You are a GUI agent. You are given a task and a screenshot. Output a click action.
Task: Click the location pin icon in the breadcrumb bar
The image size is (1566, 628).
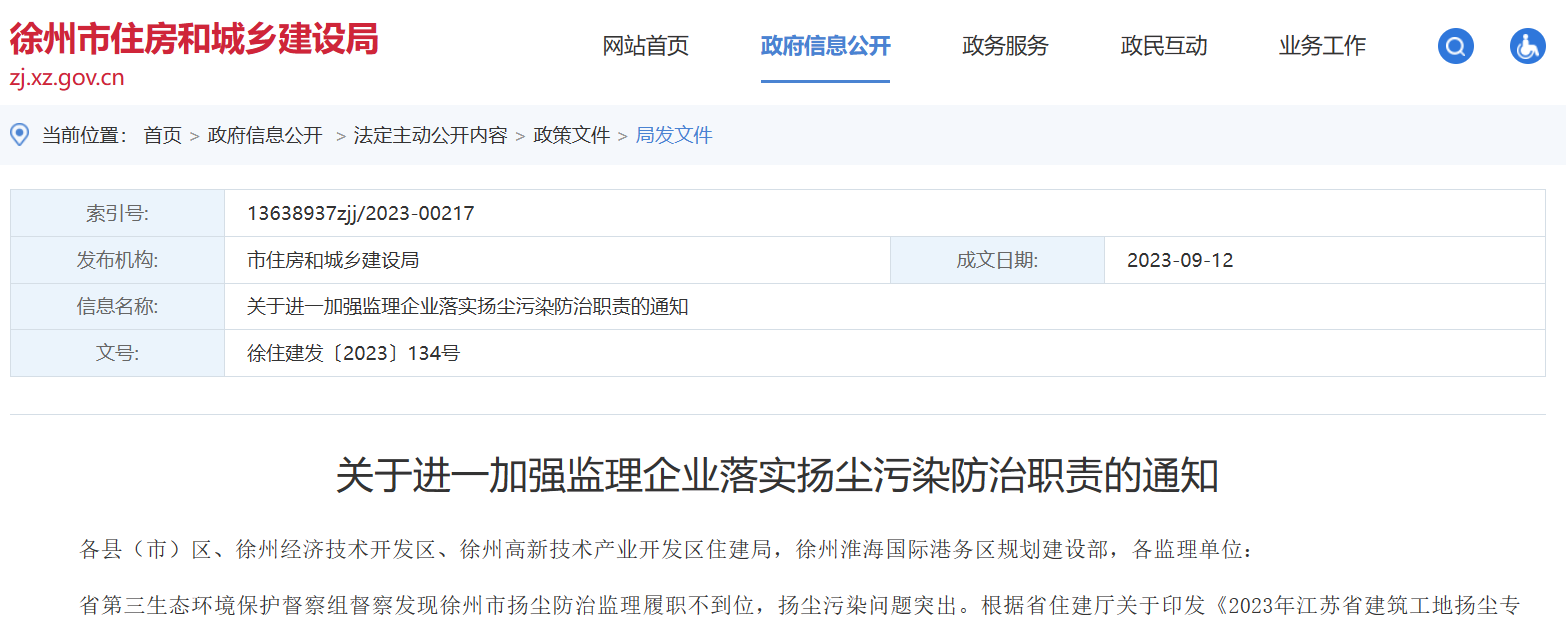pyautogui.click(x=19, y=135)
